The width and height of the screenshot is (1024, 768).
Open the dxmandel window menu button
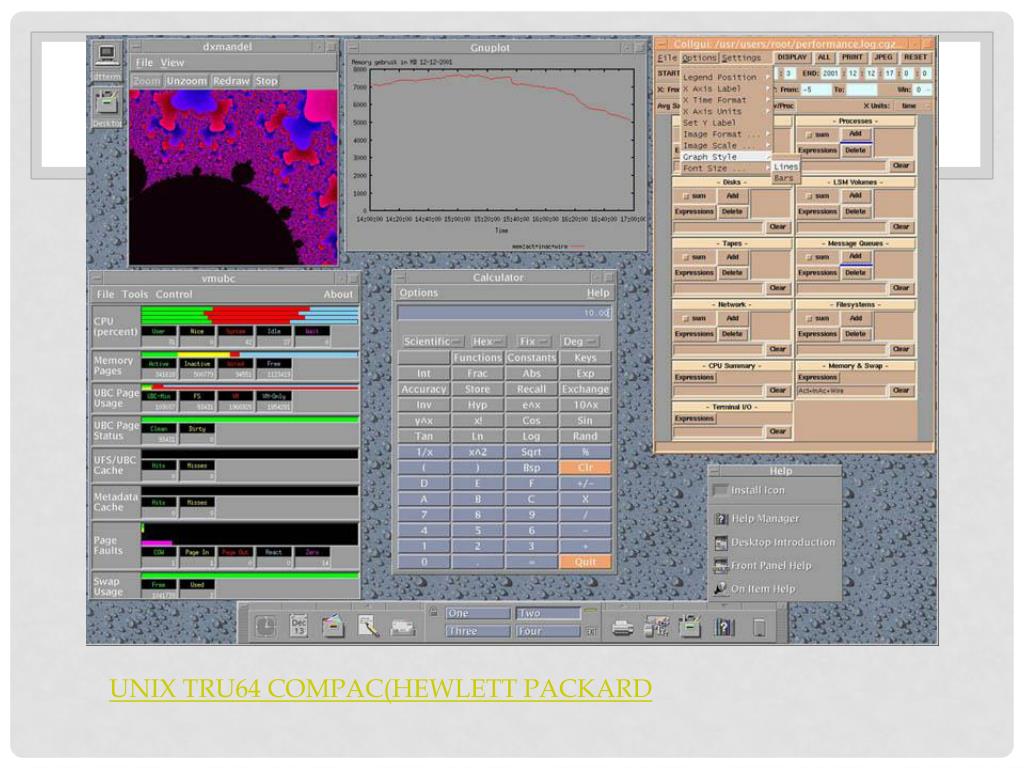pyautogui.click(x=136, y=47)
